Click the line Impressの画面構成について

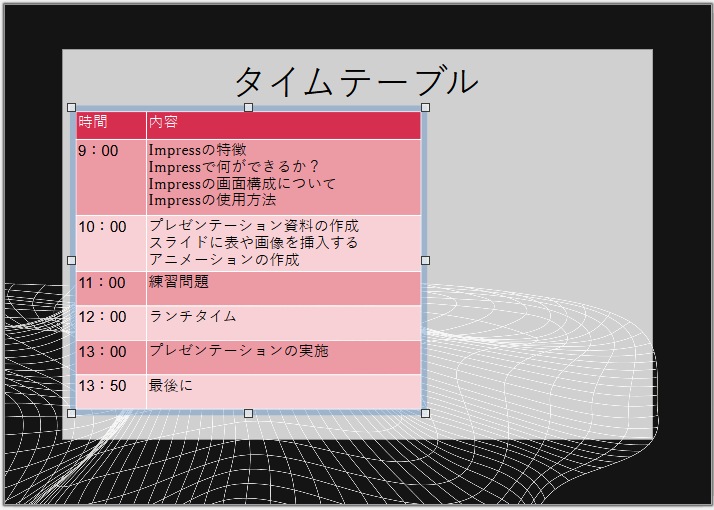pyautogui.click(x=242, y=184)
